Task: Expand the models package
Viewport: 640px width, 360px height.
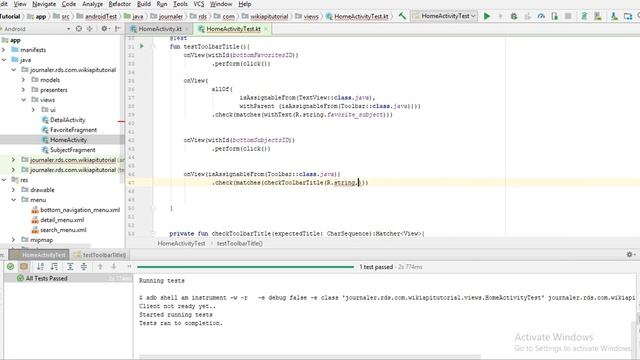Action: [24, 80]
